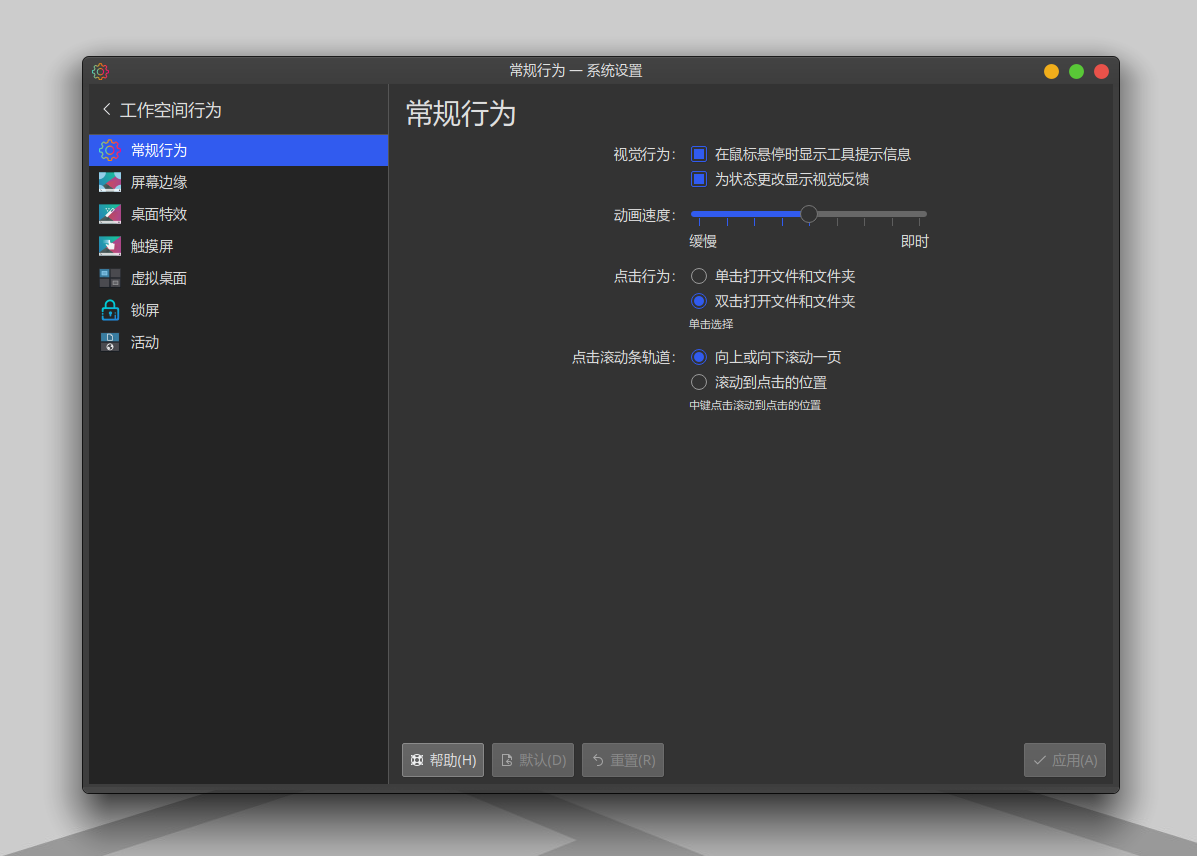
Task: Open the 屏幕边缘 settings page
Action: pyautogui.click(x=239, y=183)
